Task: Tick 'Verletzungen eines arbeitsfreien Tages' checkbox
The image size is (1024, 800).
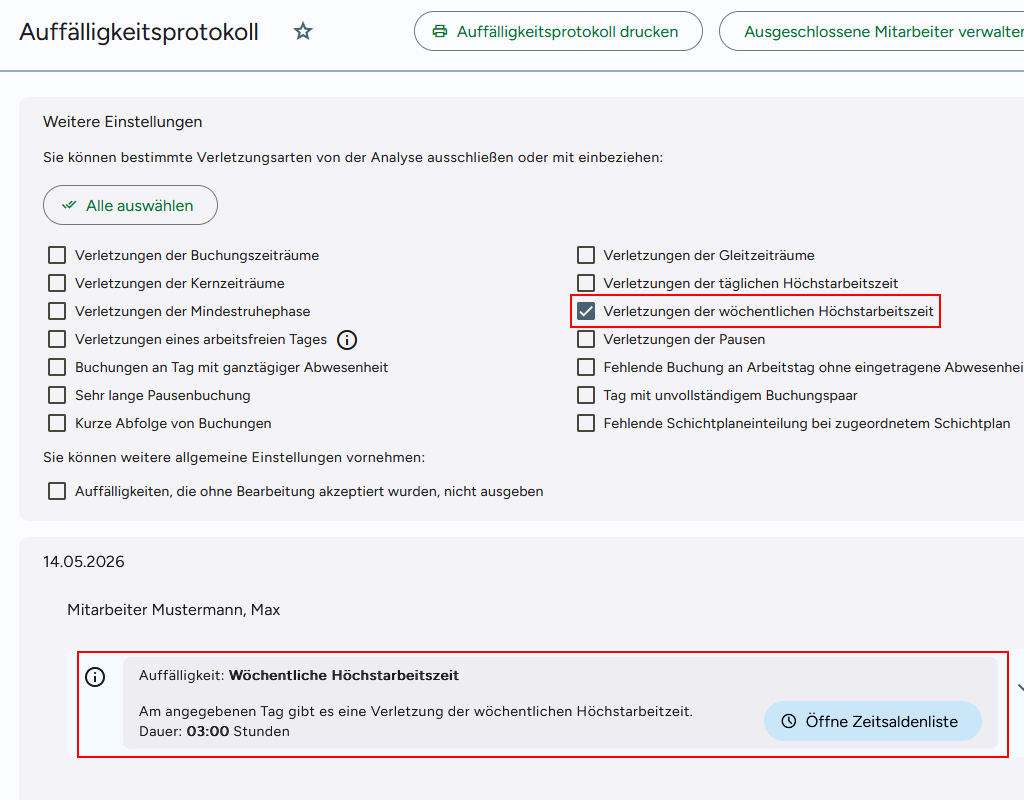Action: point(57,339)
